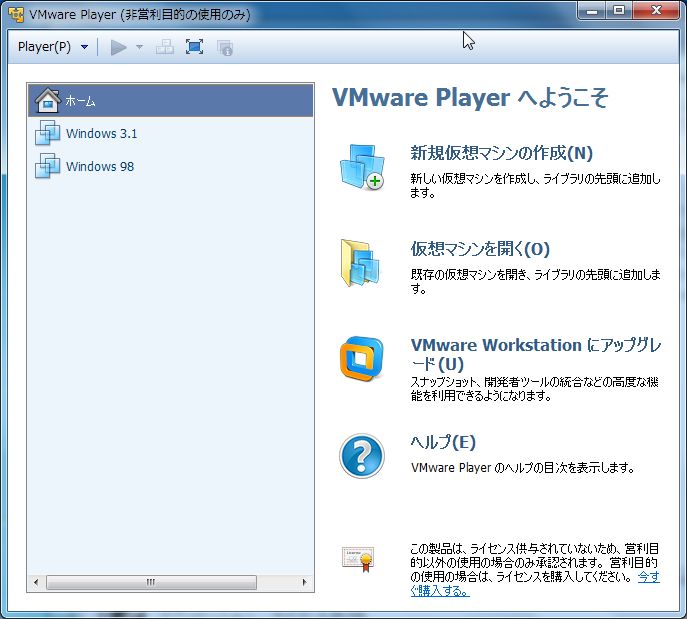Click description 'VMware Player のヘルプの目次を表示します'
This screenshot has width=687, height=619.
523,468
